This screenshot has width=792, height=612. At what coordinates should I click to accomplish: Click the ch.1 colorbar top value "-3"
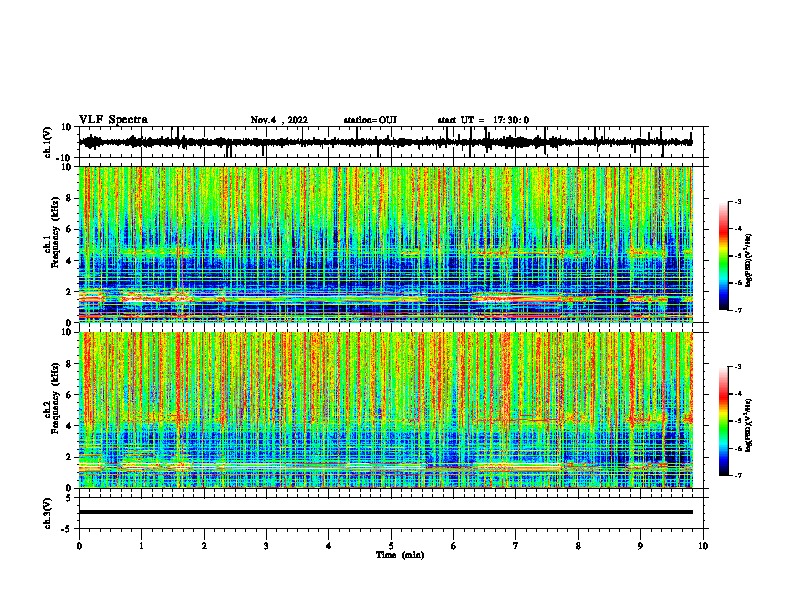[738, 201]
